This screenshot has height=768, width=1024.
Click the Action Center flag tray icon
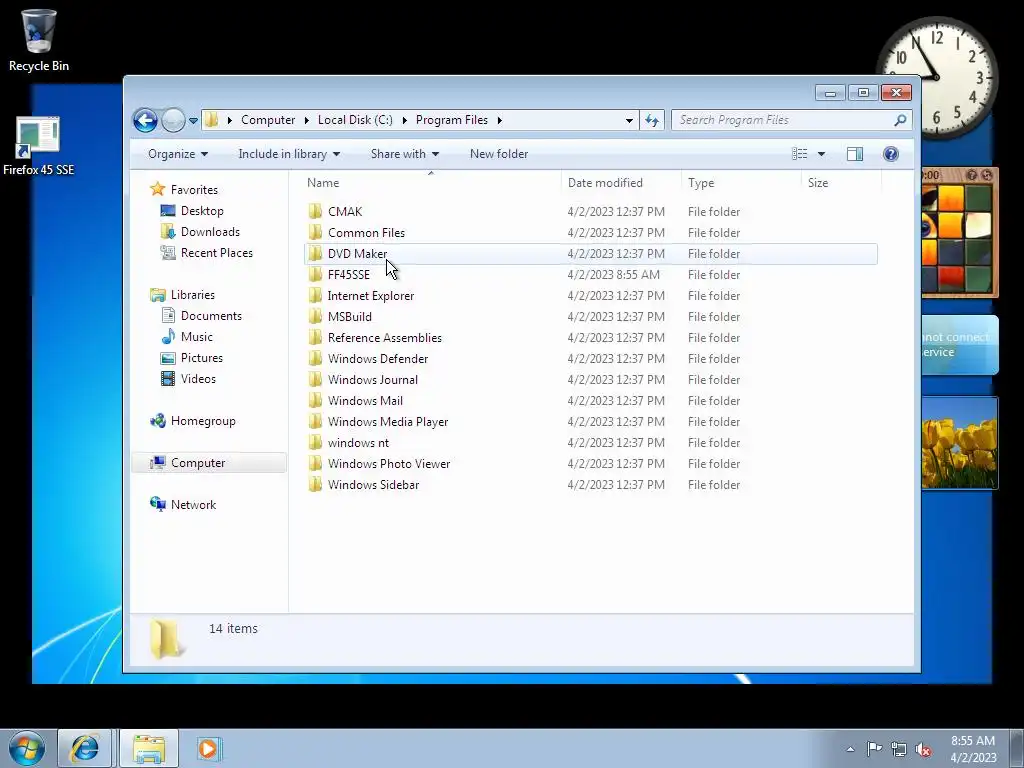(x=874, y=749)
